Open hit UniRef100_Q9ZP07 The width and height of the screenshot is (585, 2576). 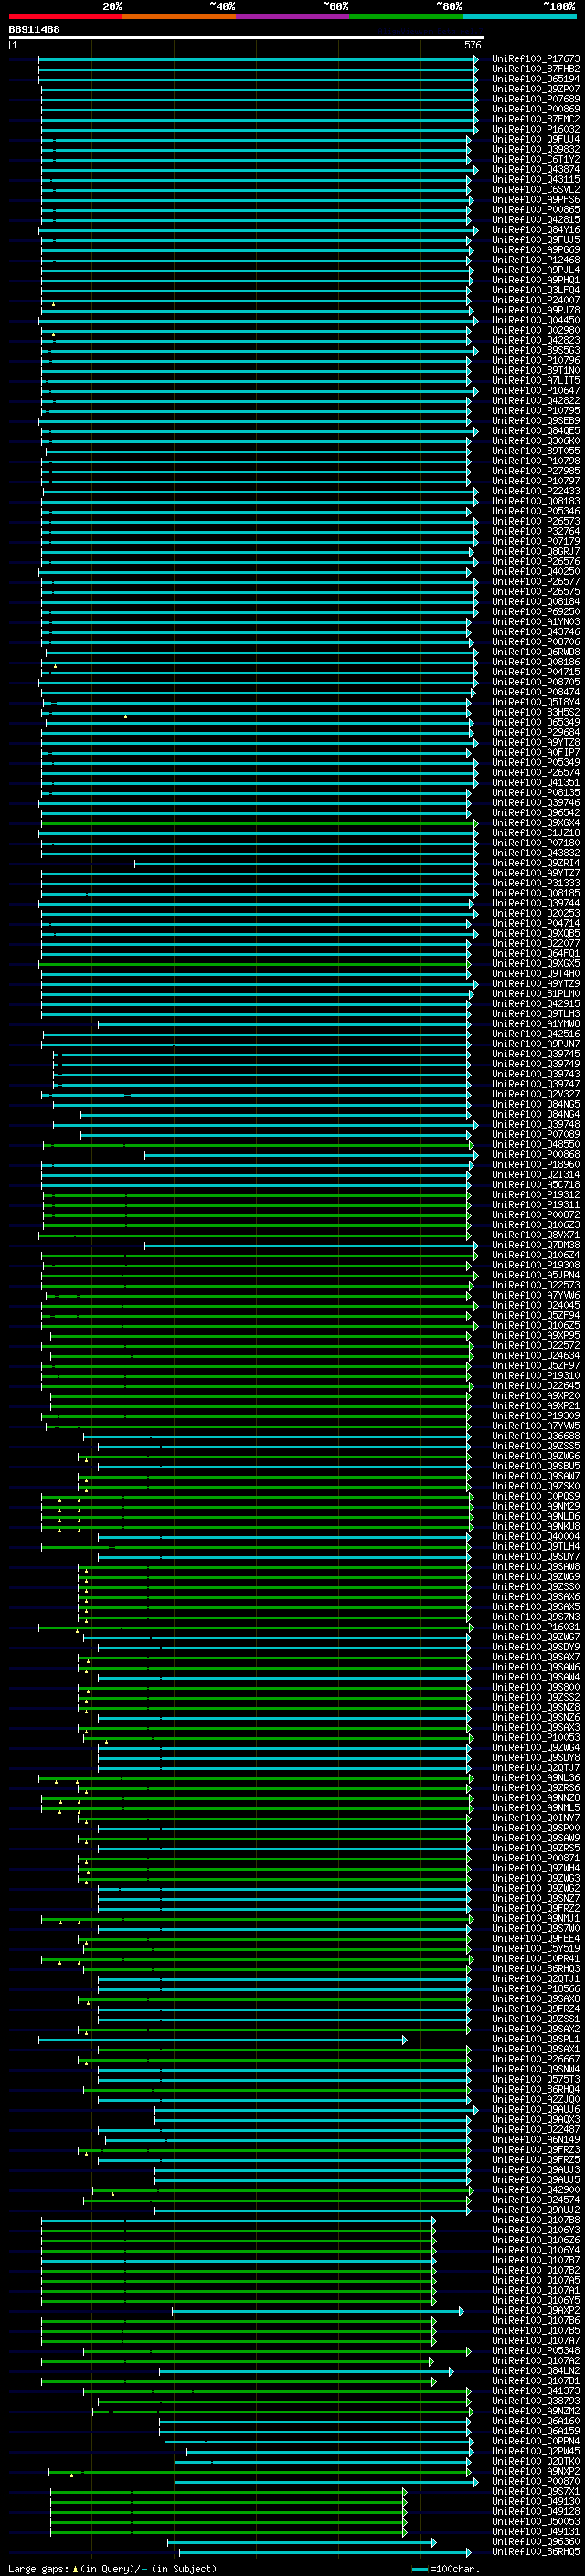pos(536,89)
